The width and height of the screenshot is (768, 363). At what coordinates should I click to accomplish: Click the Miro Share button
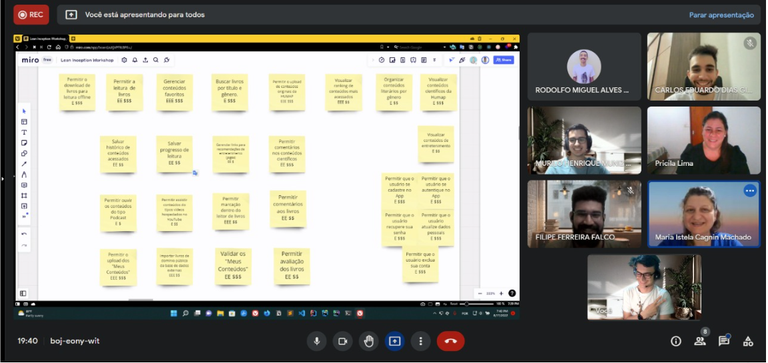504,60
